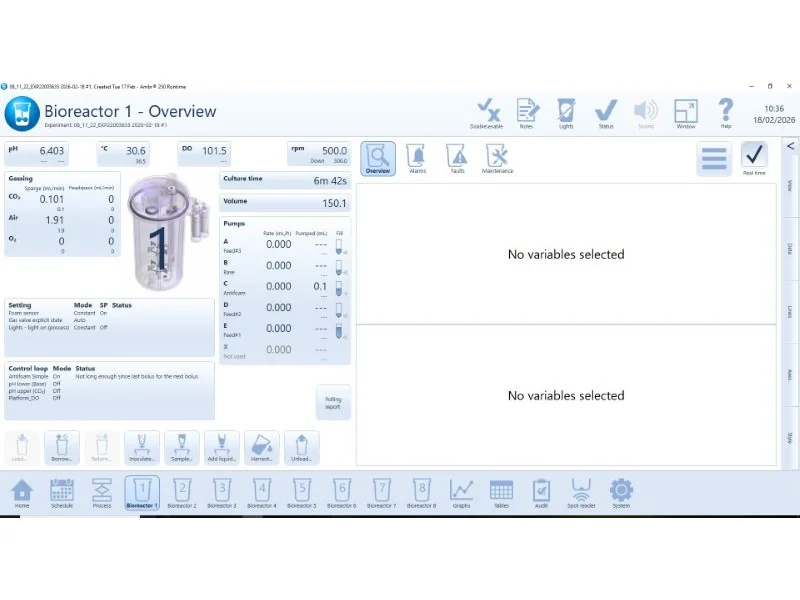Switch to Bioreactor 8
This screenshot has width=800, height=600.
[421, 493]
